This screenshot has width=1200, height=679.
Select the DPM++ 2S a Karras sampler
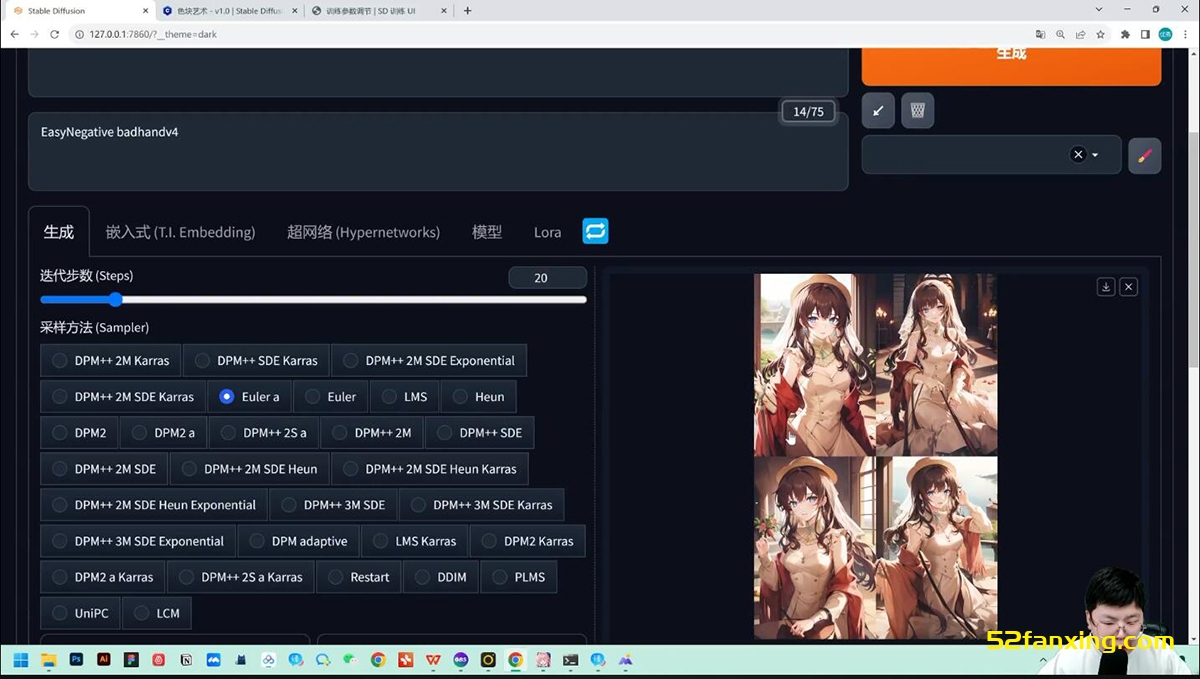tap(241, 577)
